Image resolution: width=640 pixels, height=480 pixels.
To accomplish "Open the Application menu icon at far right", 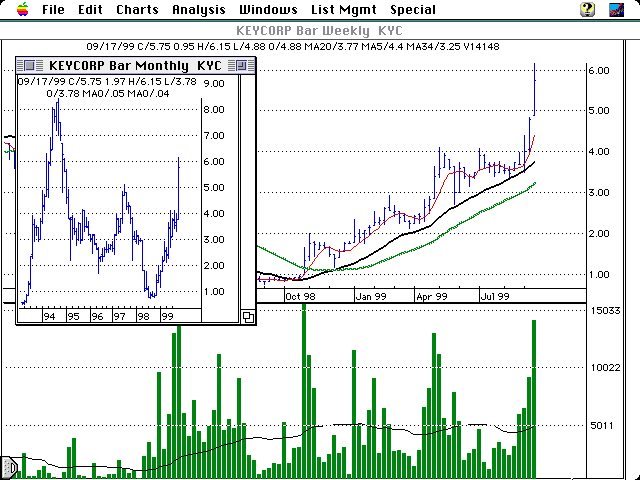I will pyautogui.click(x=616, y=9).
